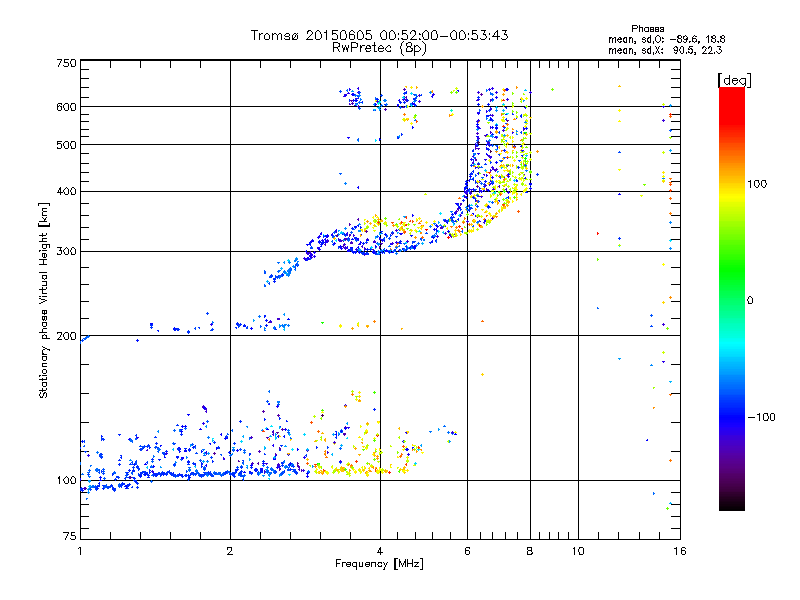This screenshot has width=800, height=600.
Task: Click the colorbar '0' tick label
Action: click(x=750, y=300)
